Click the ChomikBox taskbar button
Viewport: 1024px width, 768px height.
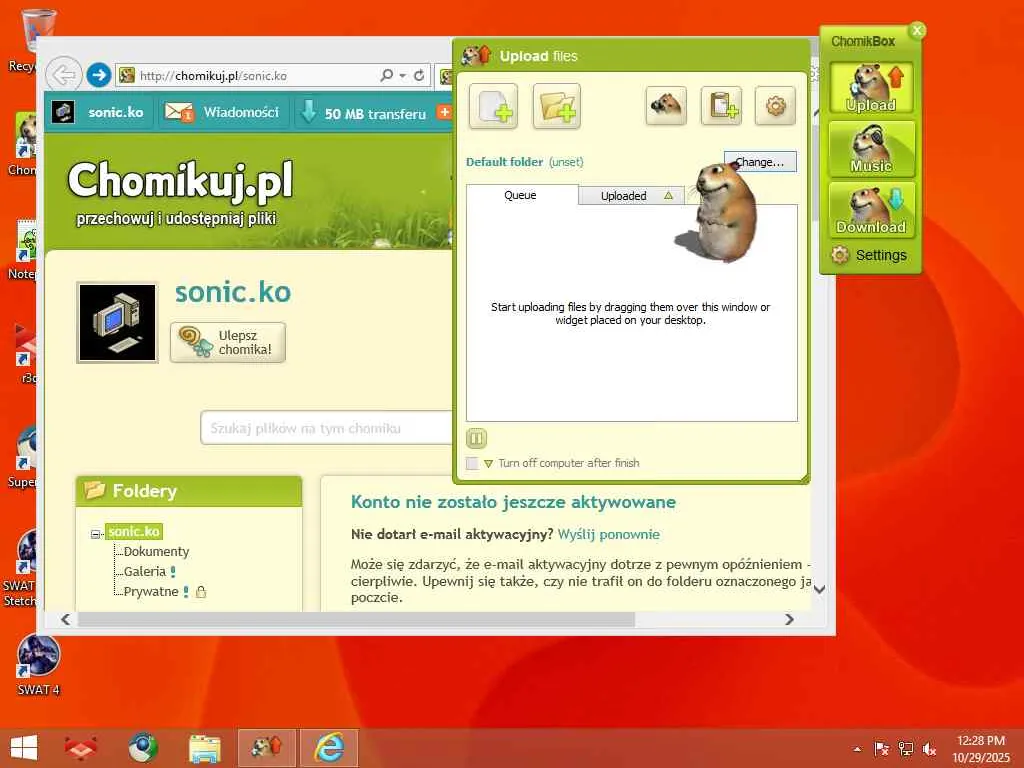(x=266, y=748)
